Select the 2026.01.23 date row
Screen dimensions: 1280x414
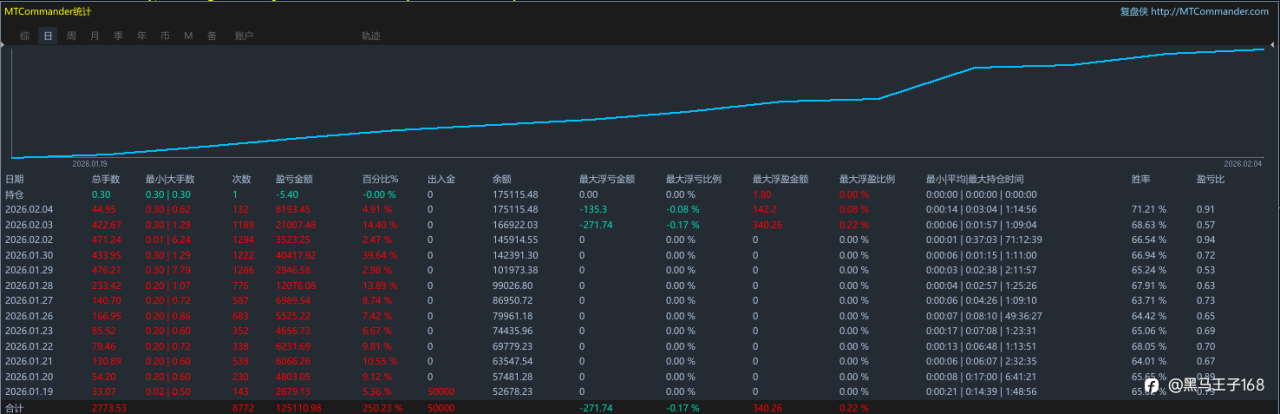[640, 332]
